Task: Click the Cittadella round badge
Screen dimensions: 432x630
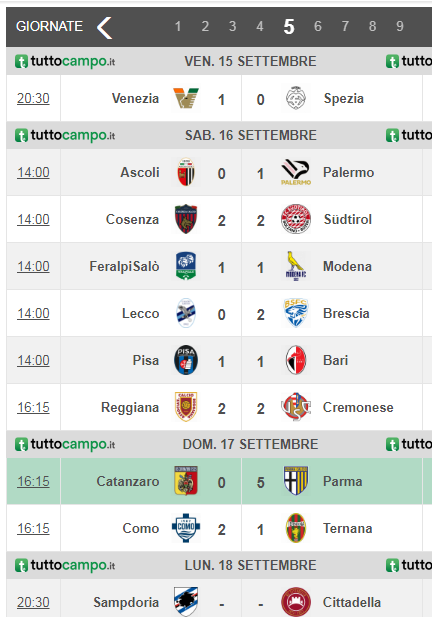Action: coord(296,602)
